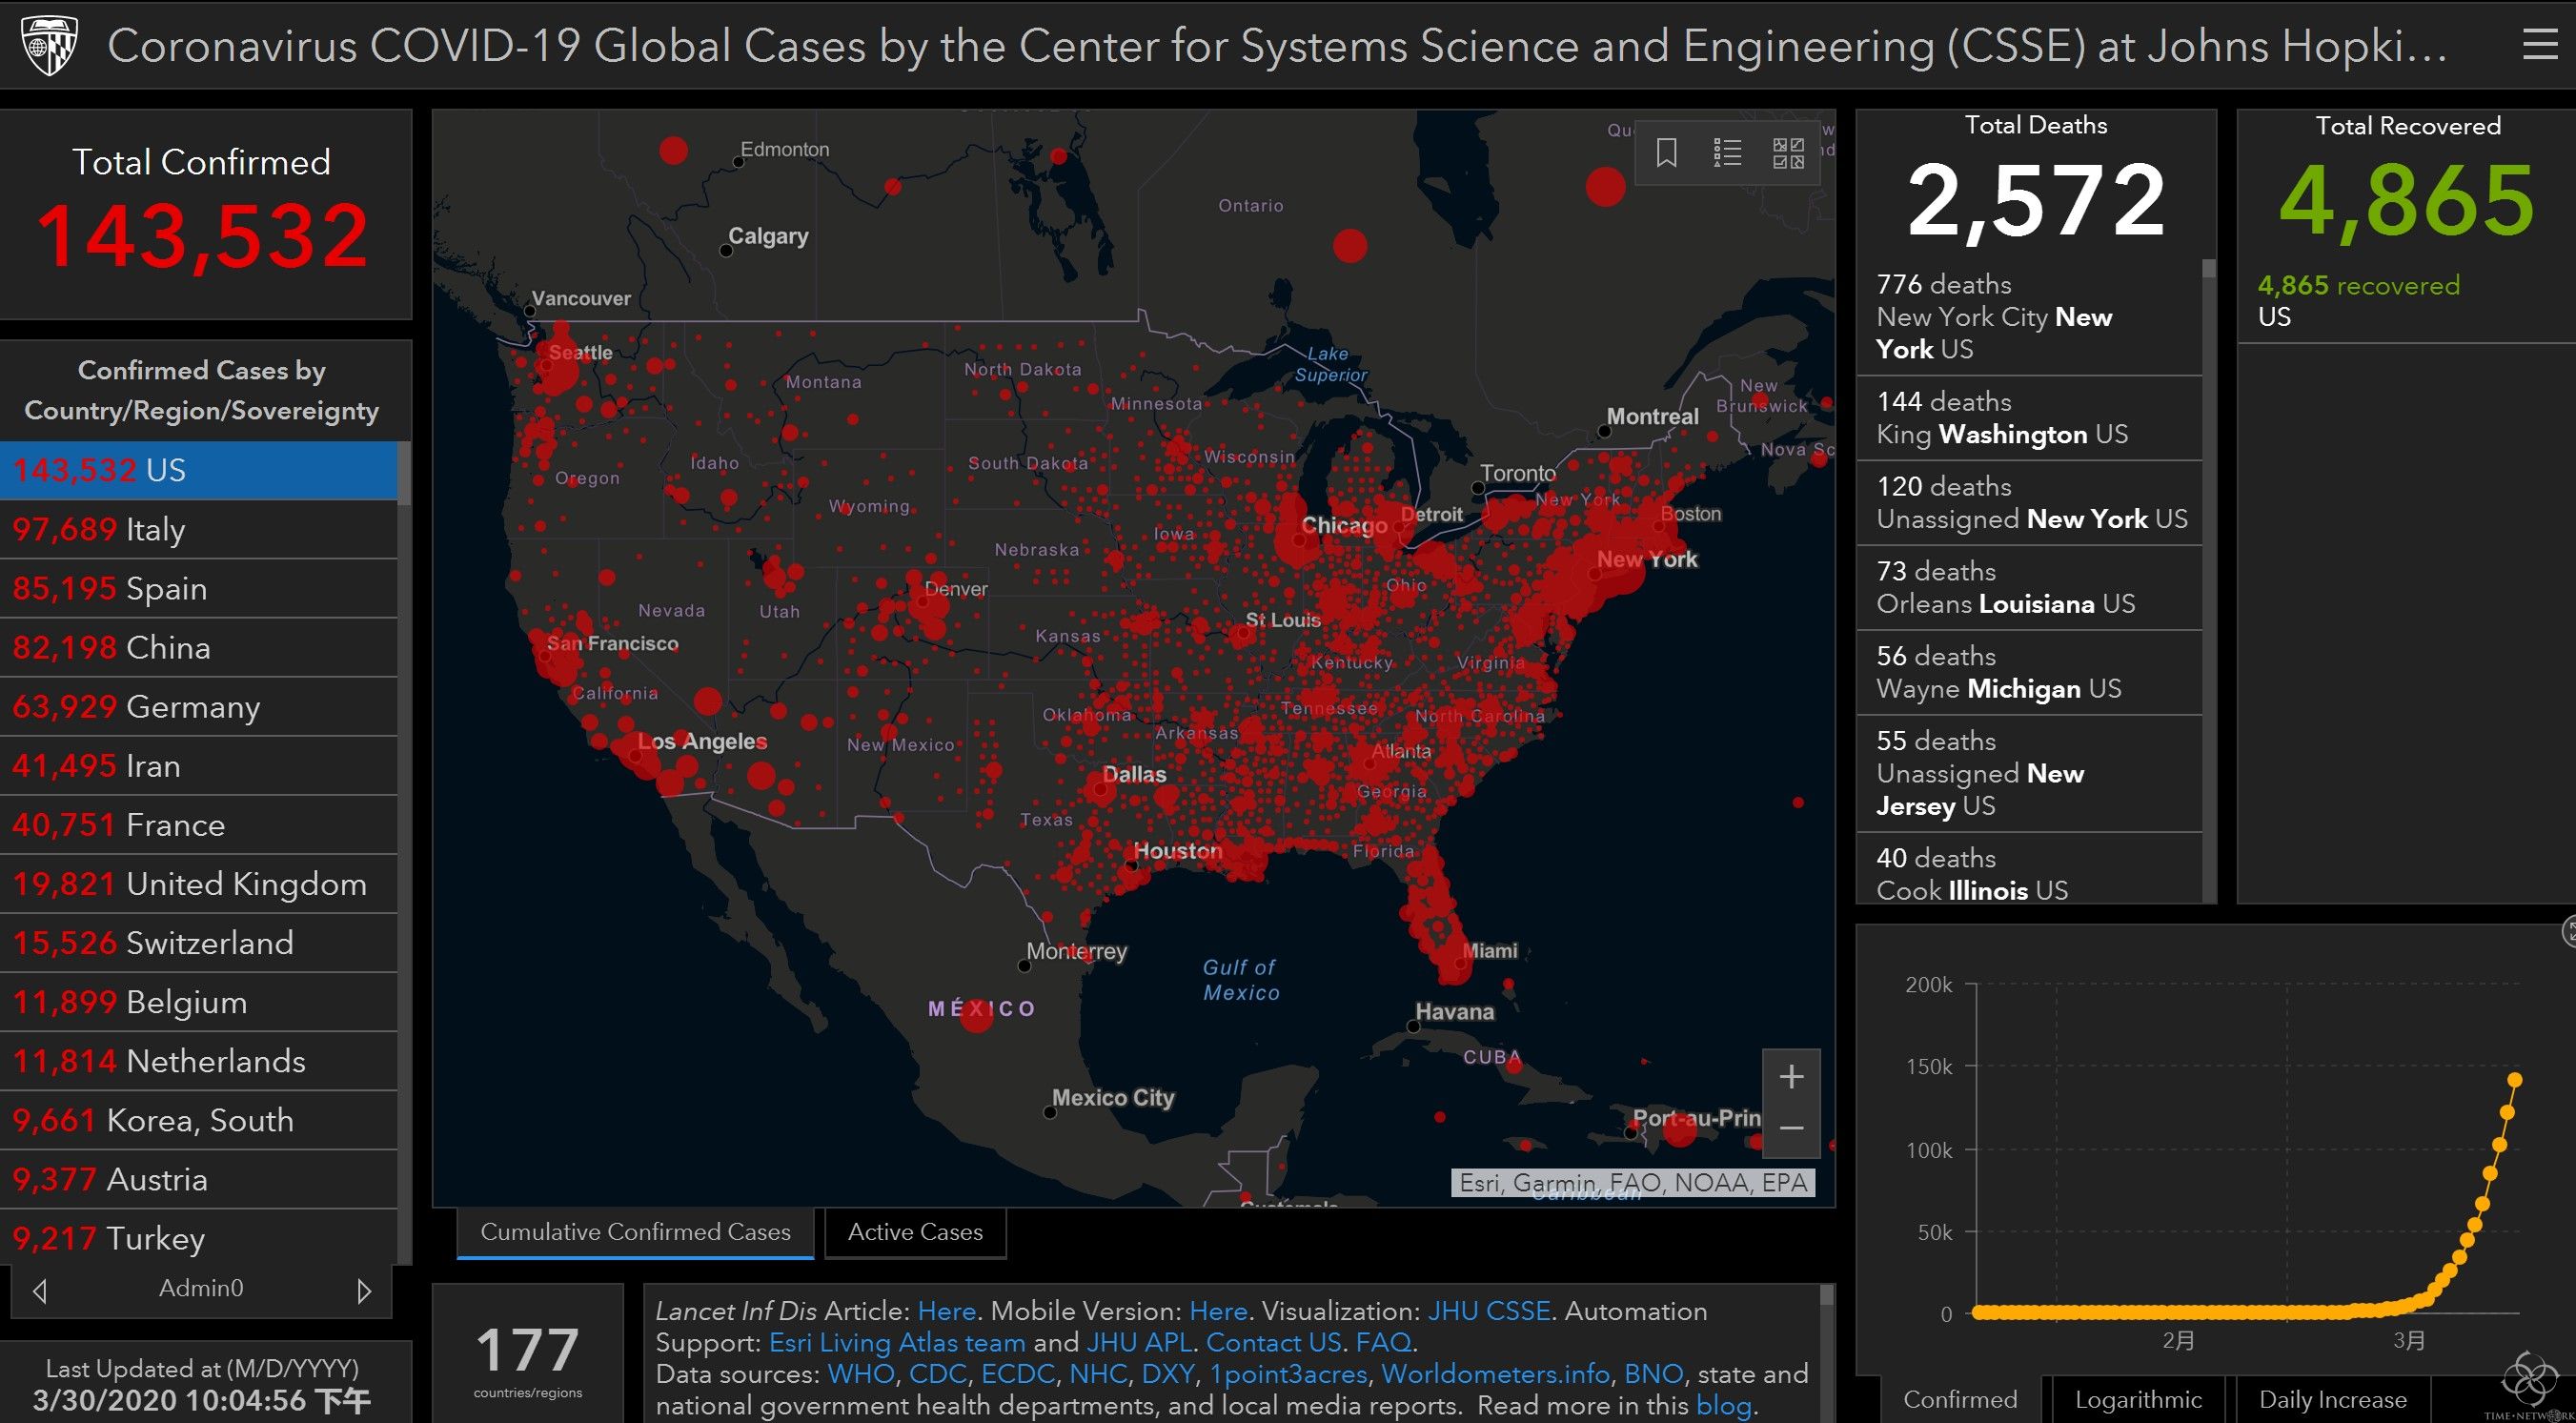Switch to Active Cases map tab
The height and width of the screenshot is (1423, 2576).
pos(915,1232)
